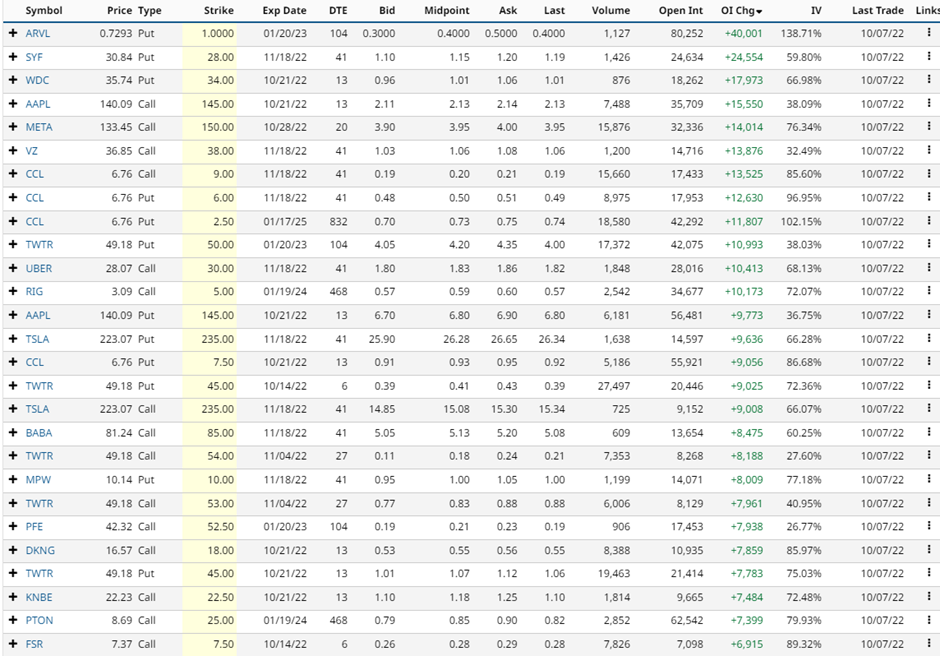Open the BABA symbol link
The width and height of the screenshot is (940, 656).
point(38,432)
